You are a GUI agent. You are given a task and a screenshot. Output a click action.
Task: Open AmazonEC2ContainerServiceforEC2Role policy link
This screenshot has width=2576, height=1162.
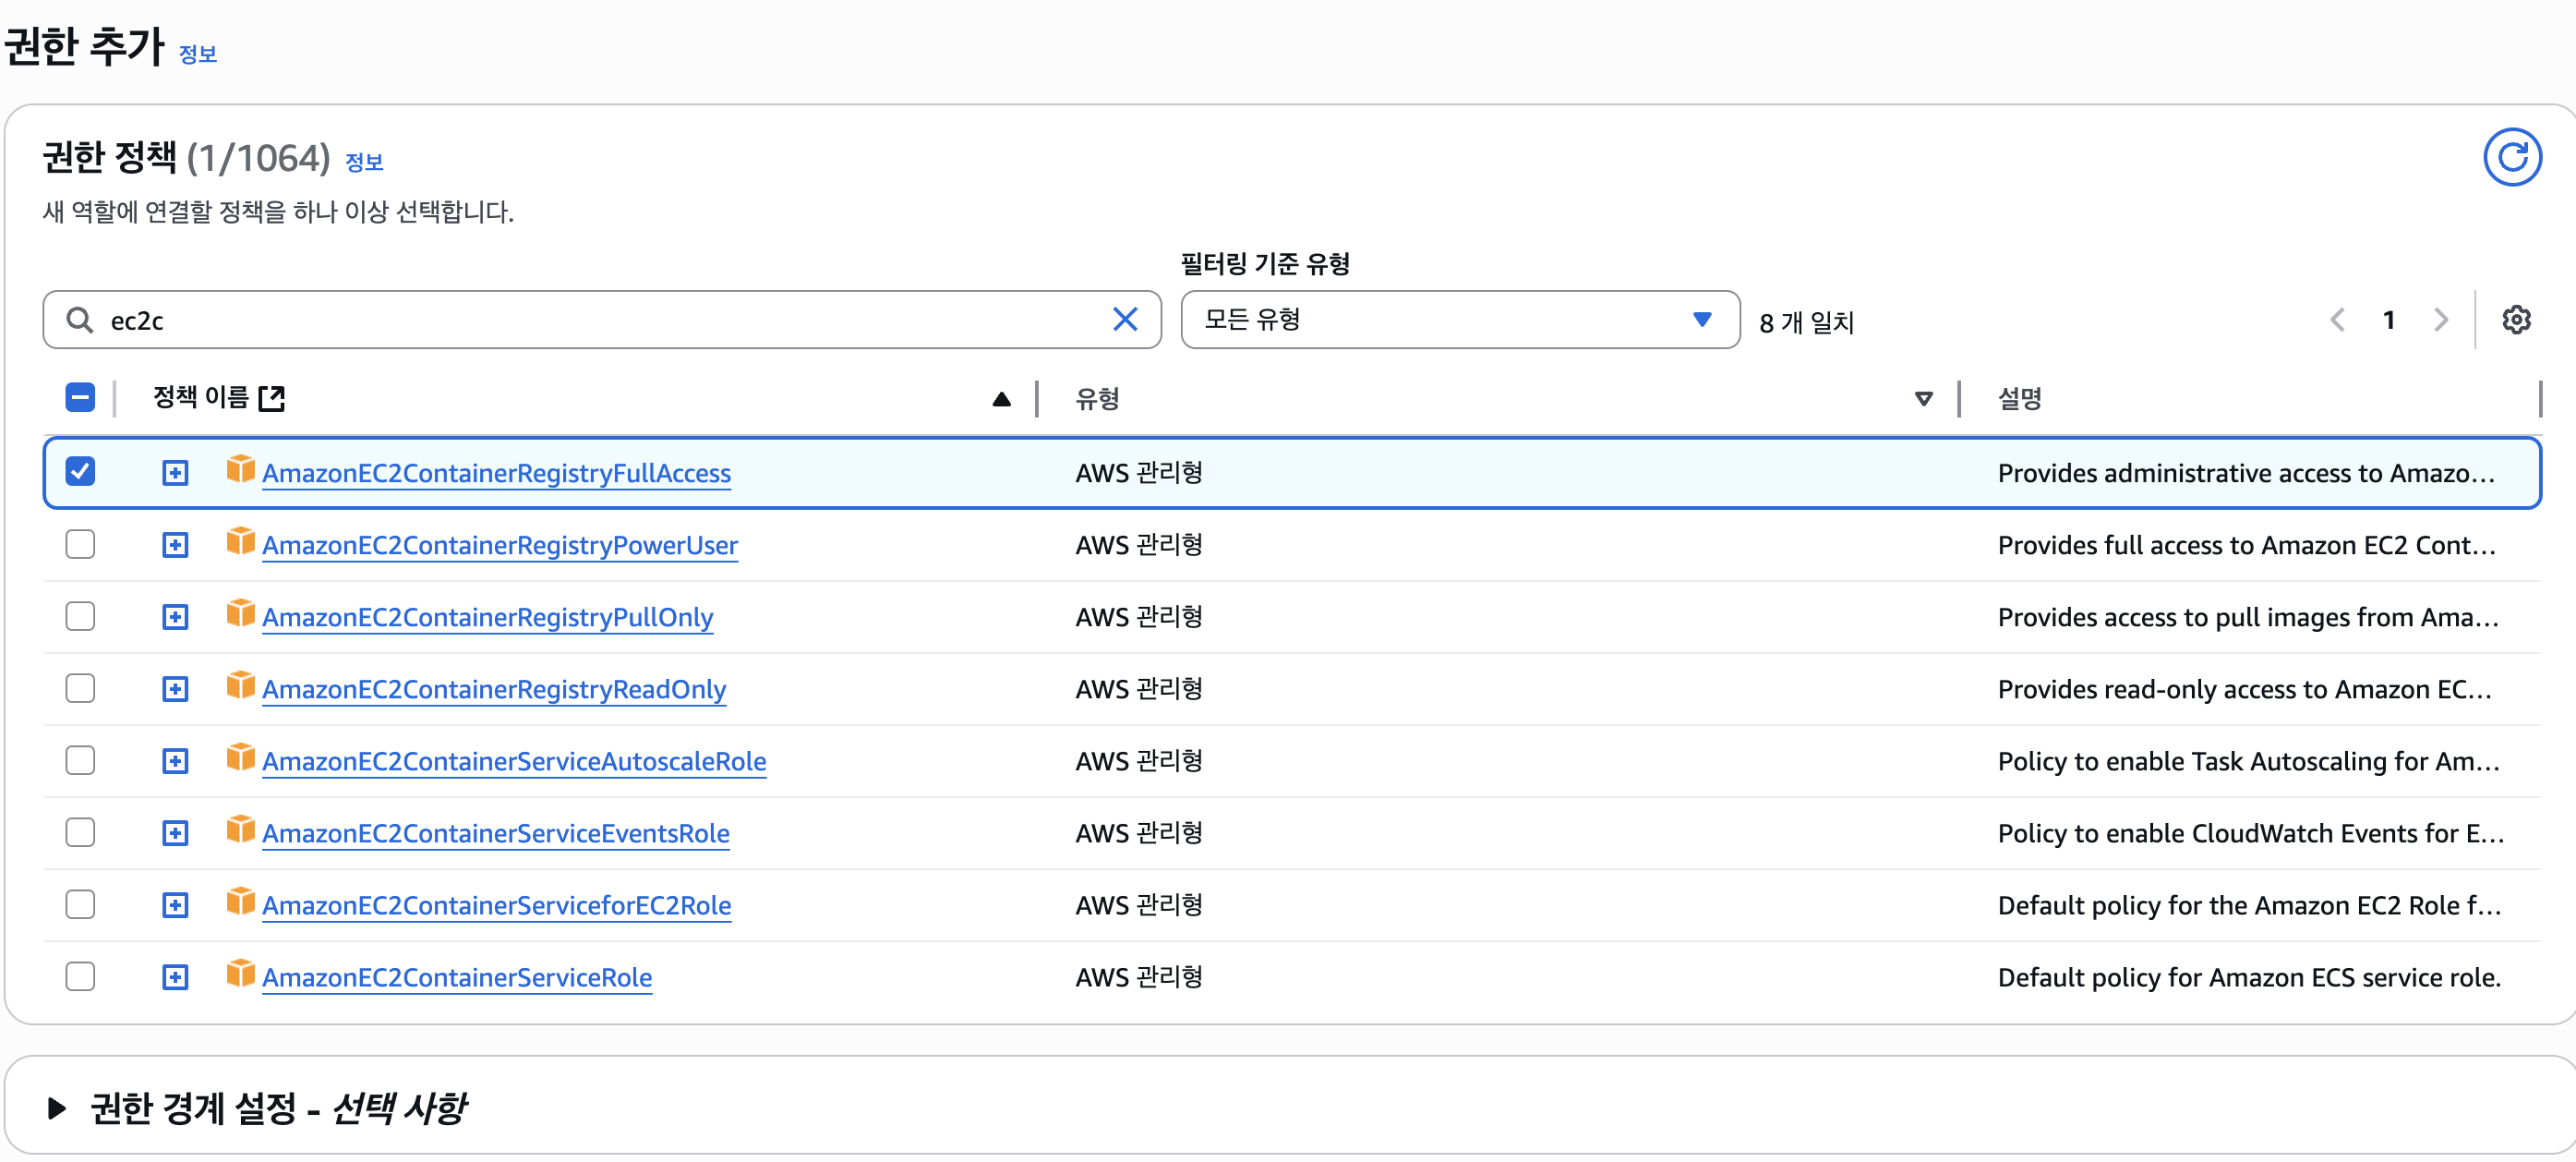click(496, 906)
